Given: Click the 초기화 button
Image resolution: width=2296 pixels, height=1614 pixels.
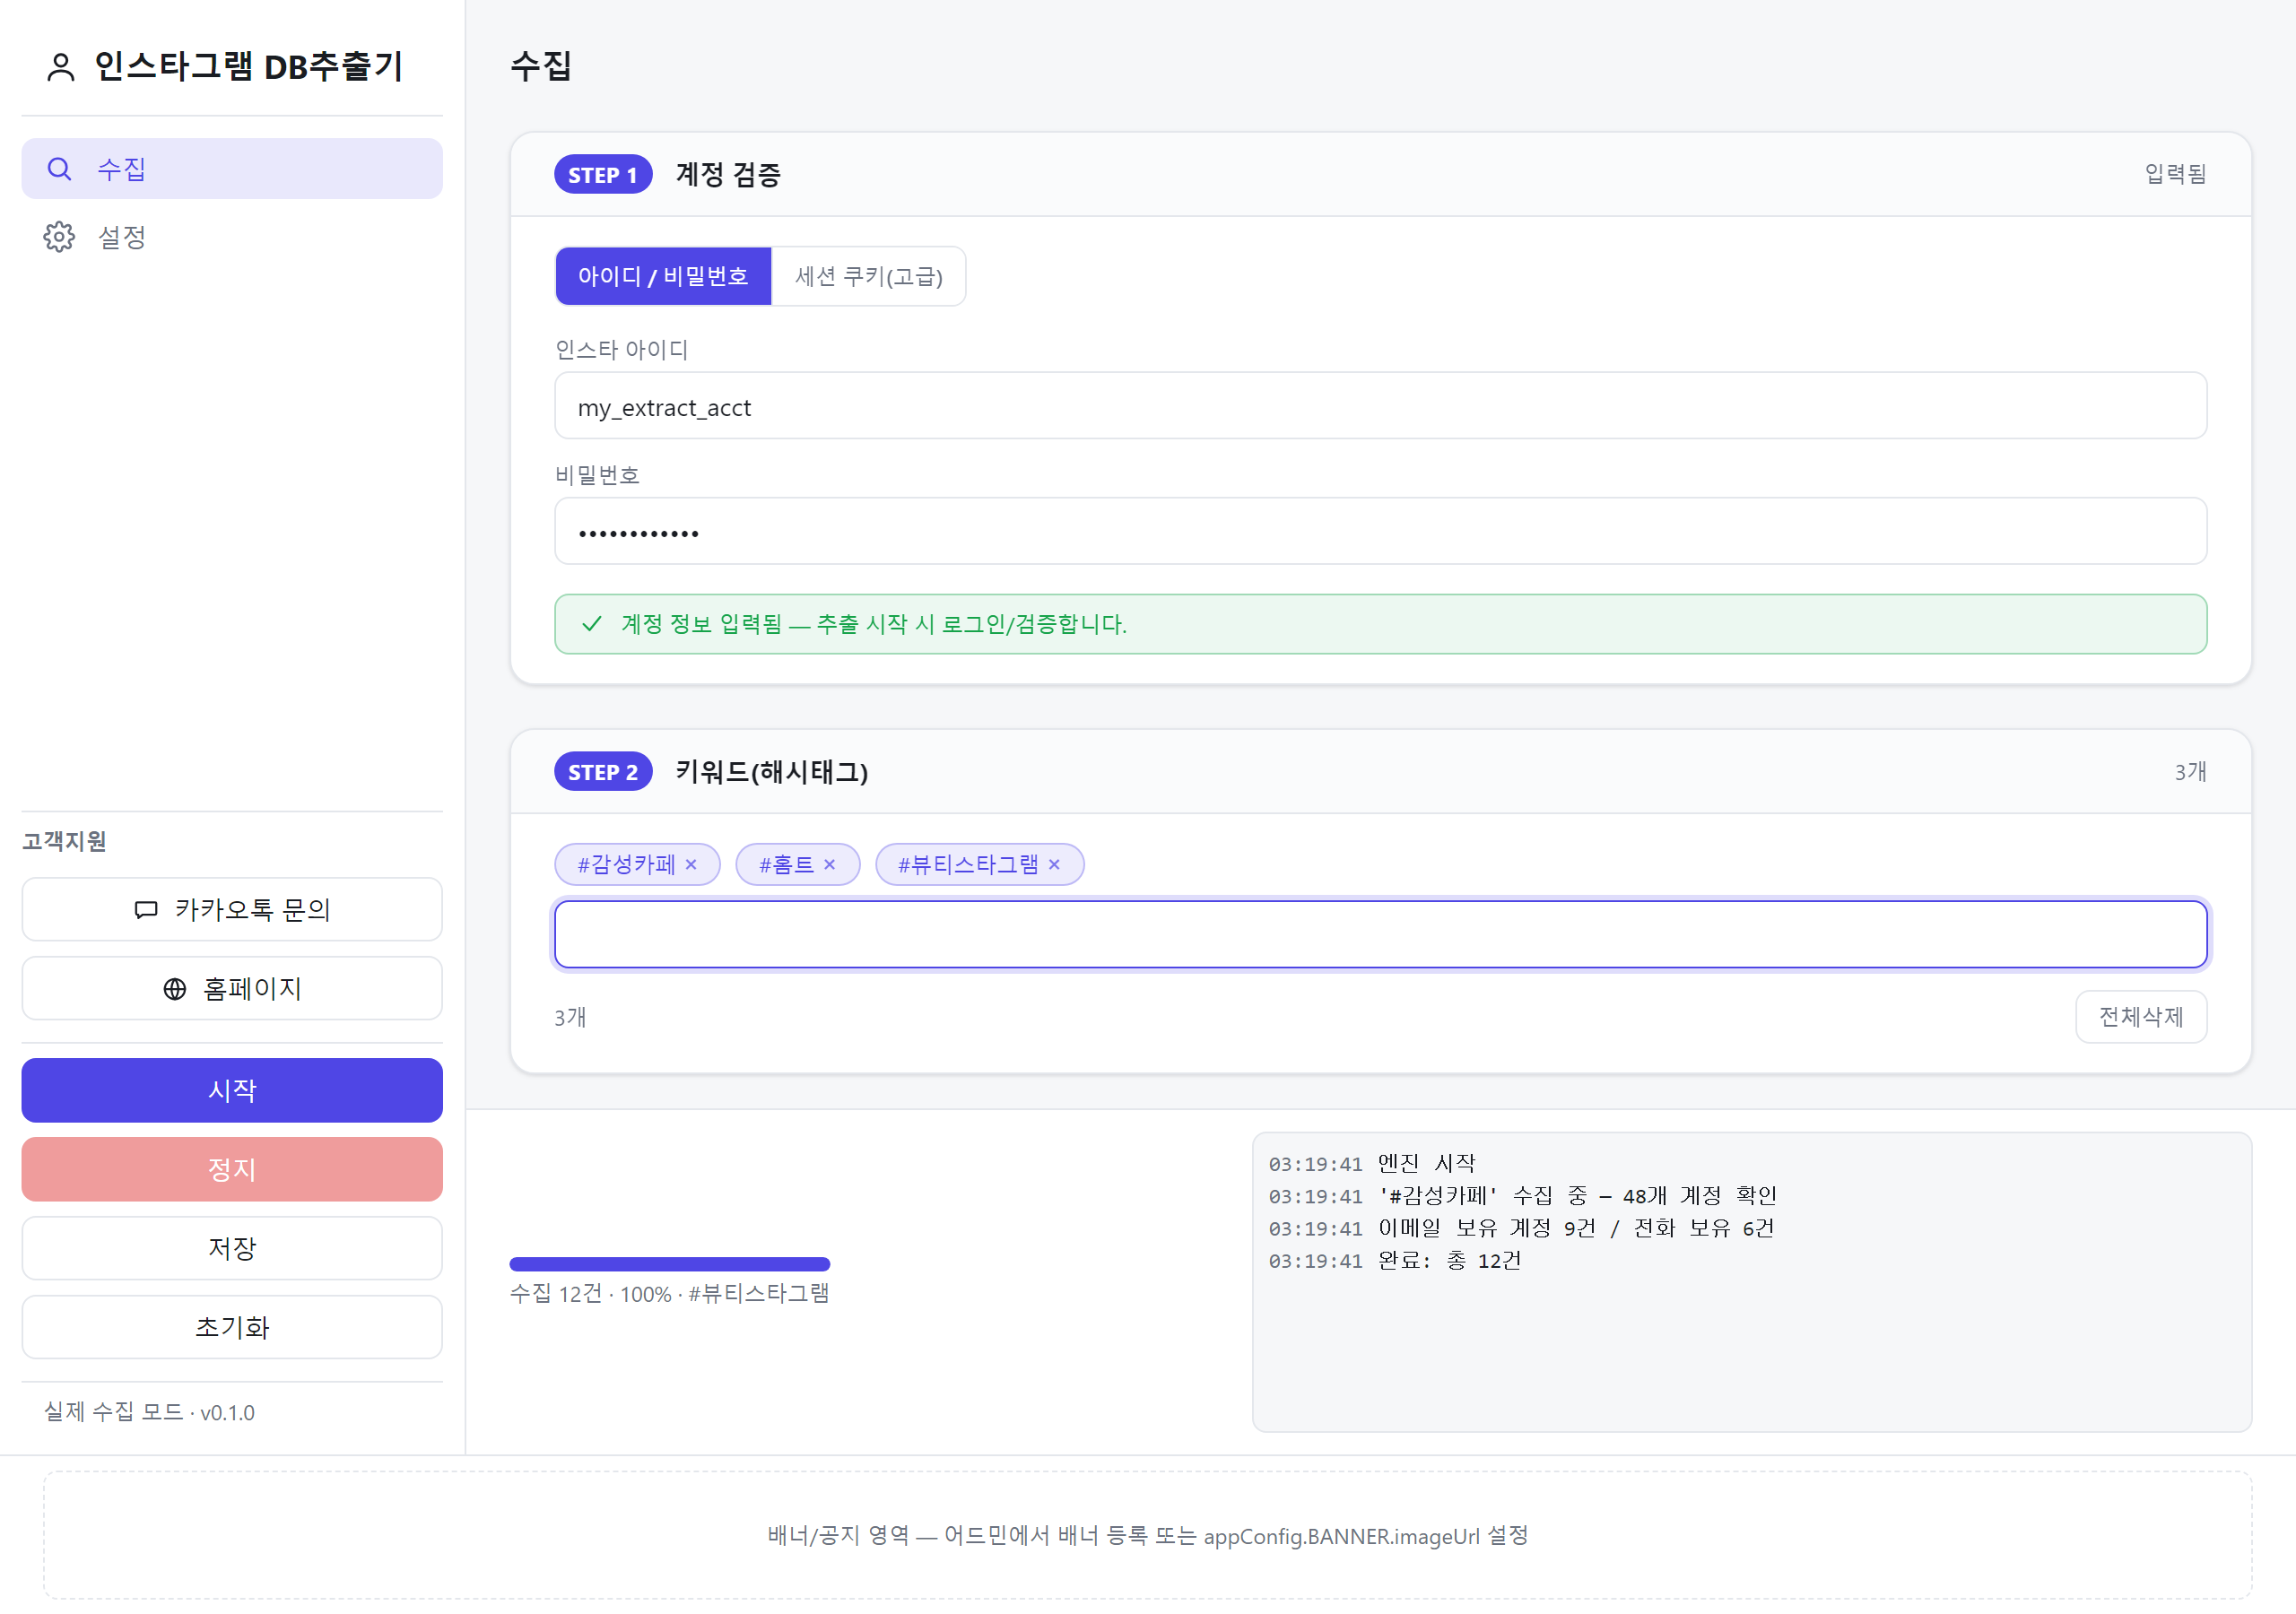Looking at the screenshot, I should pyautogui.click(x=232, y=1328).
